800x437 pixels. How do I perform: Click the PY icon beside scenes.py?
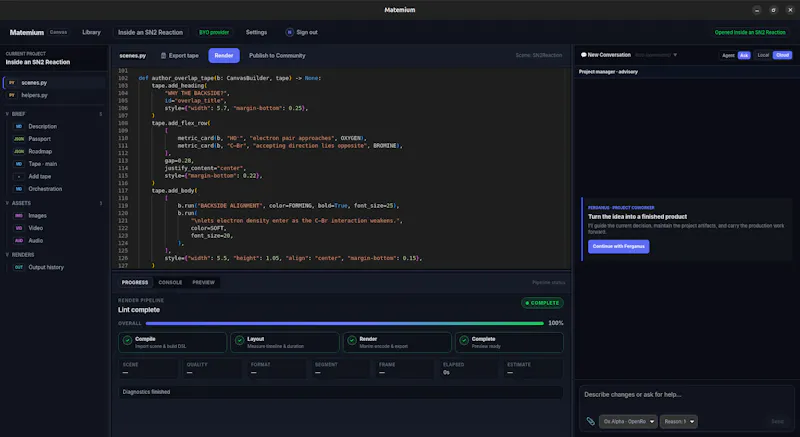(x=12, y=83)
